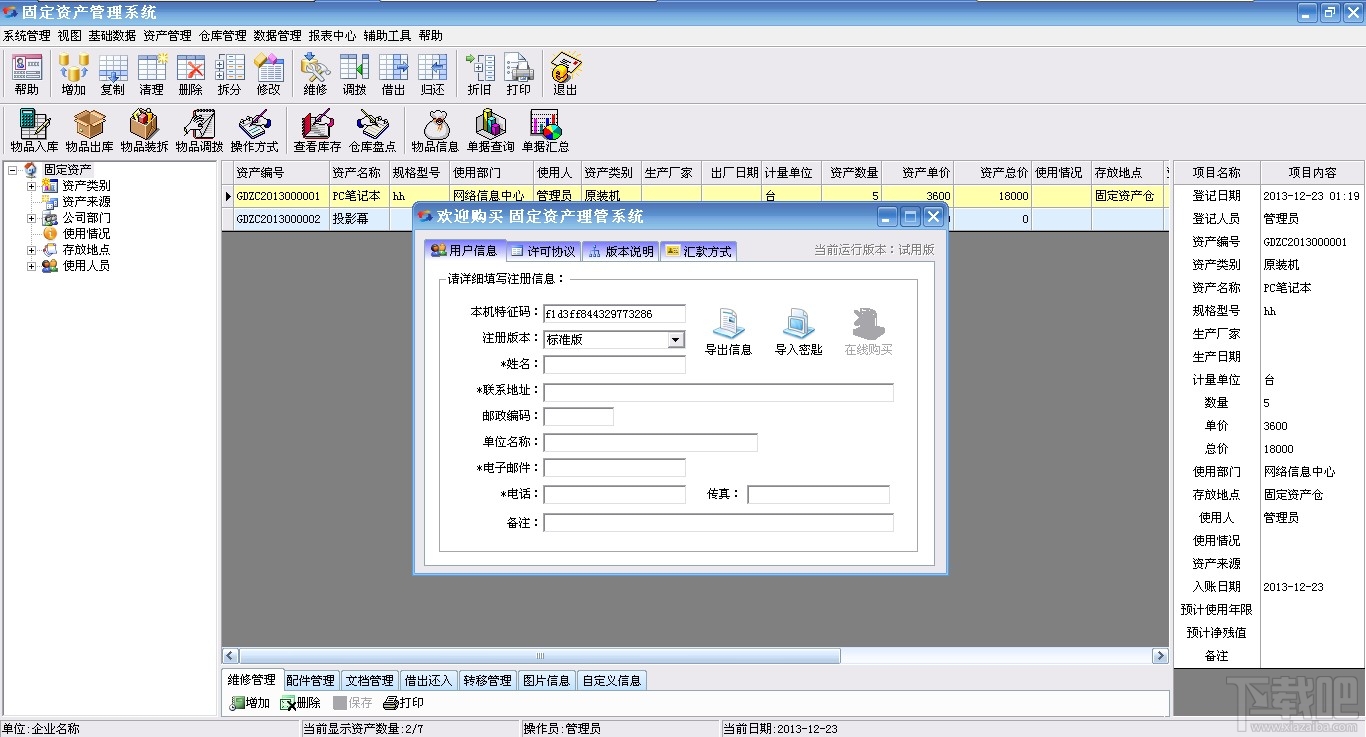This screenshot has width=1366, height=737.
Task: Click 删除 button in 维修管理 panel
Action: coord(301,703)
